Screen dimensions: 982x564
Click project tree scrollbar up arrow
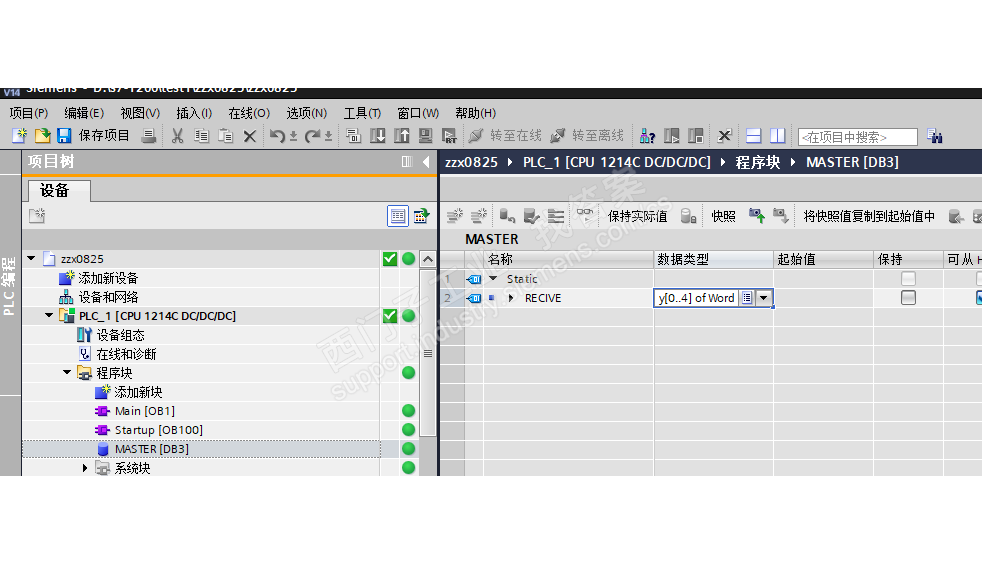tap(428, 259)
